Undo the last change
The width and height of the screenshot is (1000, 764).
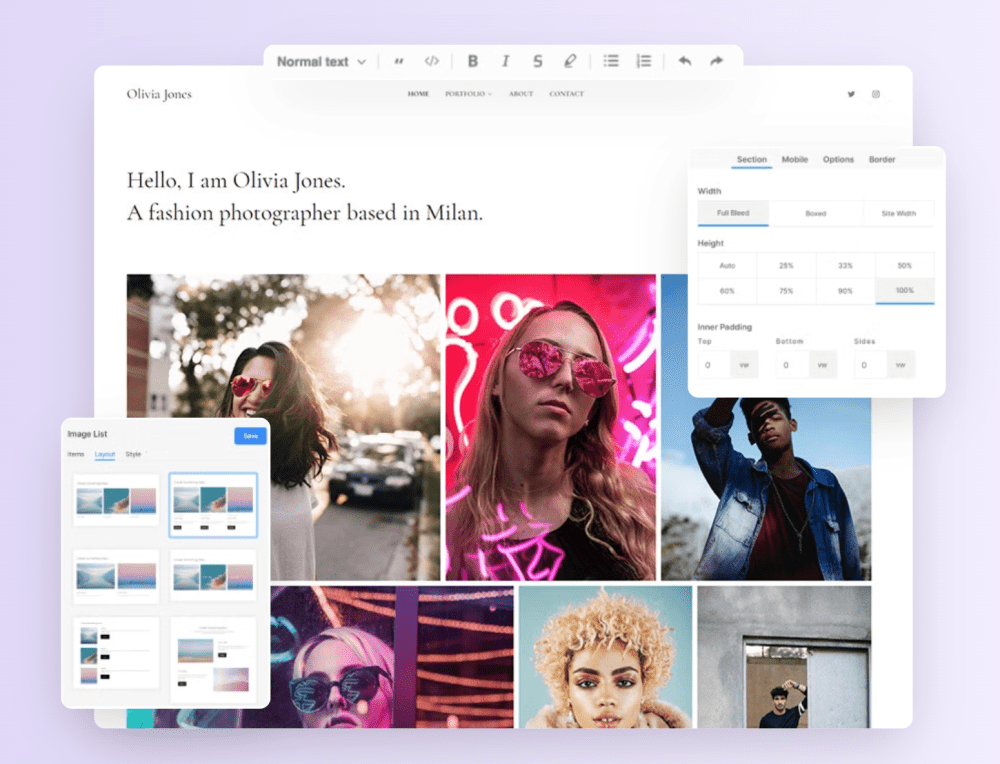point(685,61)
